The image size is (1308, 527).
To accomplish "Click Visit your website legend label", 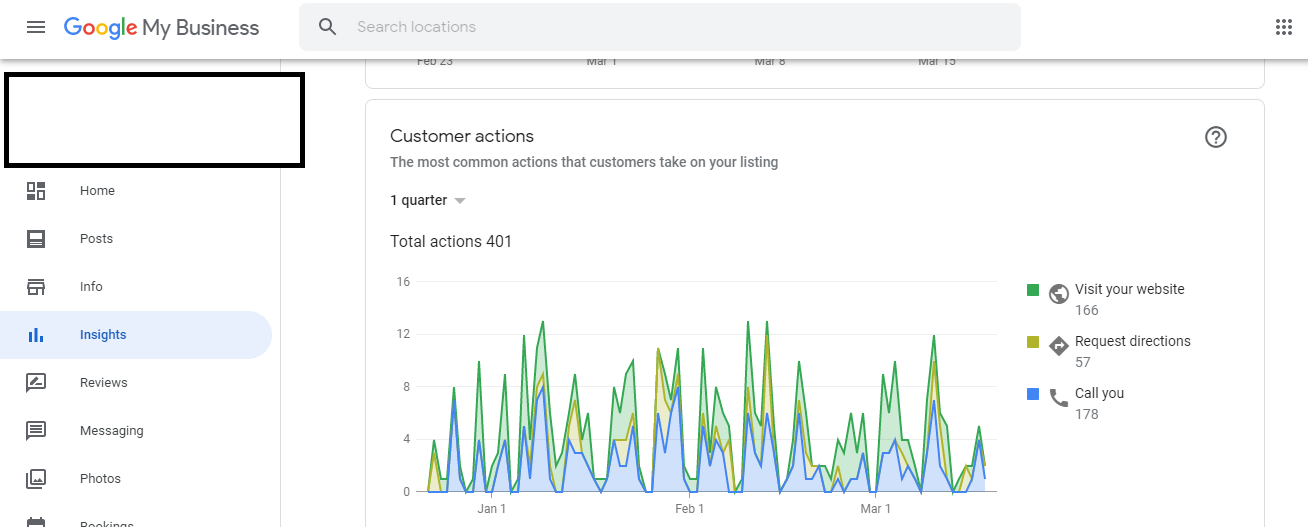I will [1130, 289].
